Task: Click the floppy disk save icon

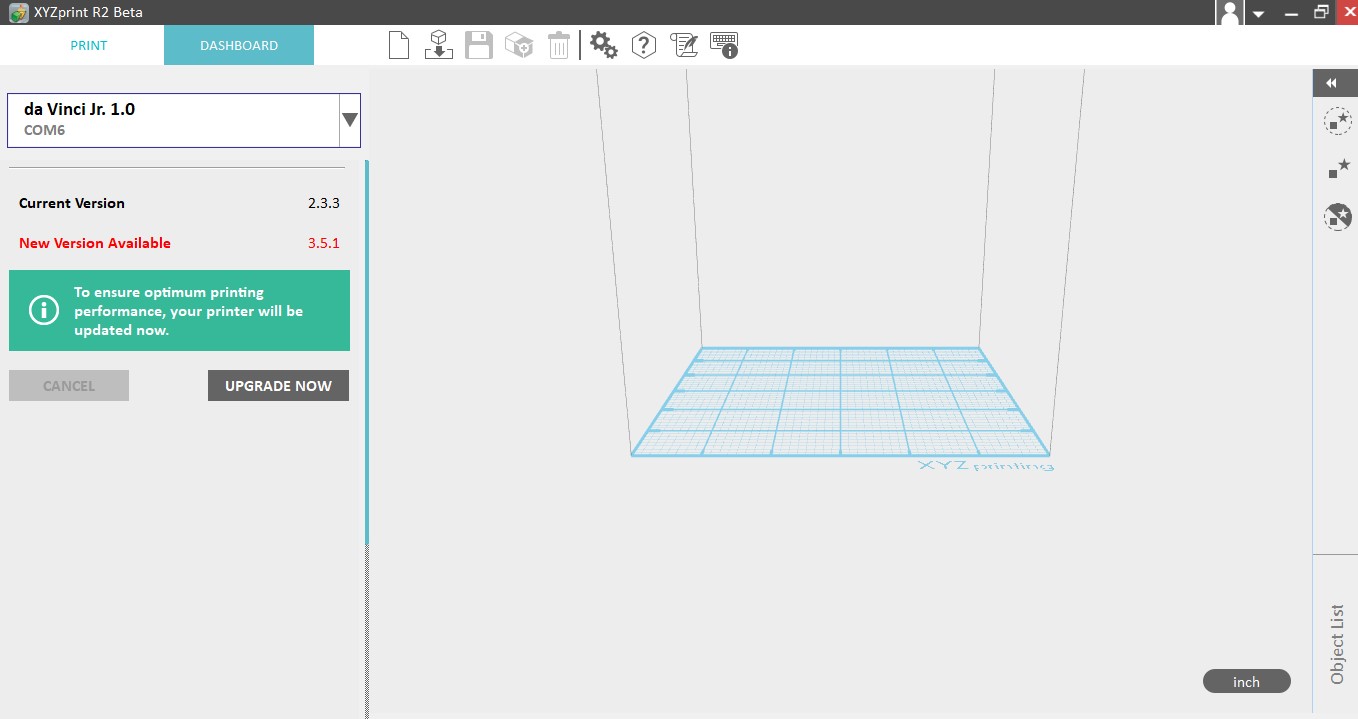Action: 479,45
